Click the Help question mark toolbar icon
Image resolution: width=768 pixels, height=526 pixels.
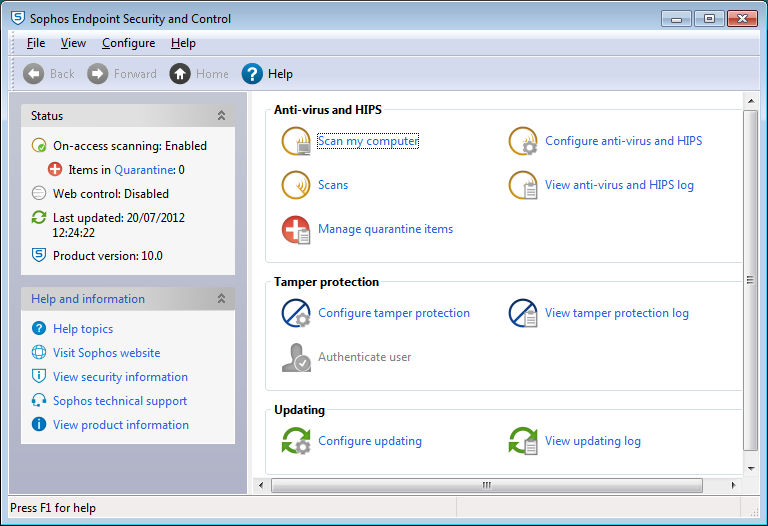pyautogui.click(x=252, y=74)
